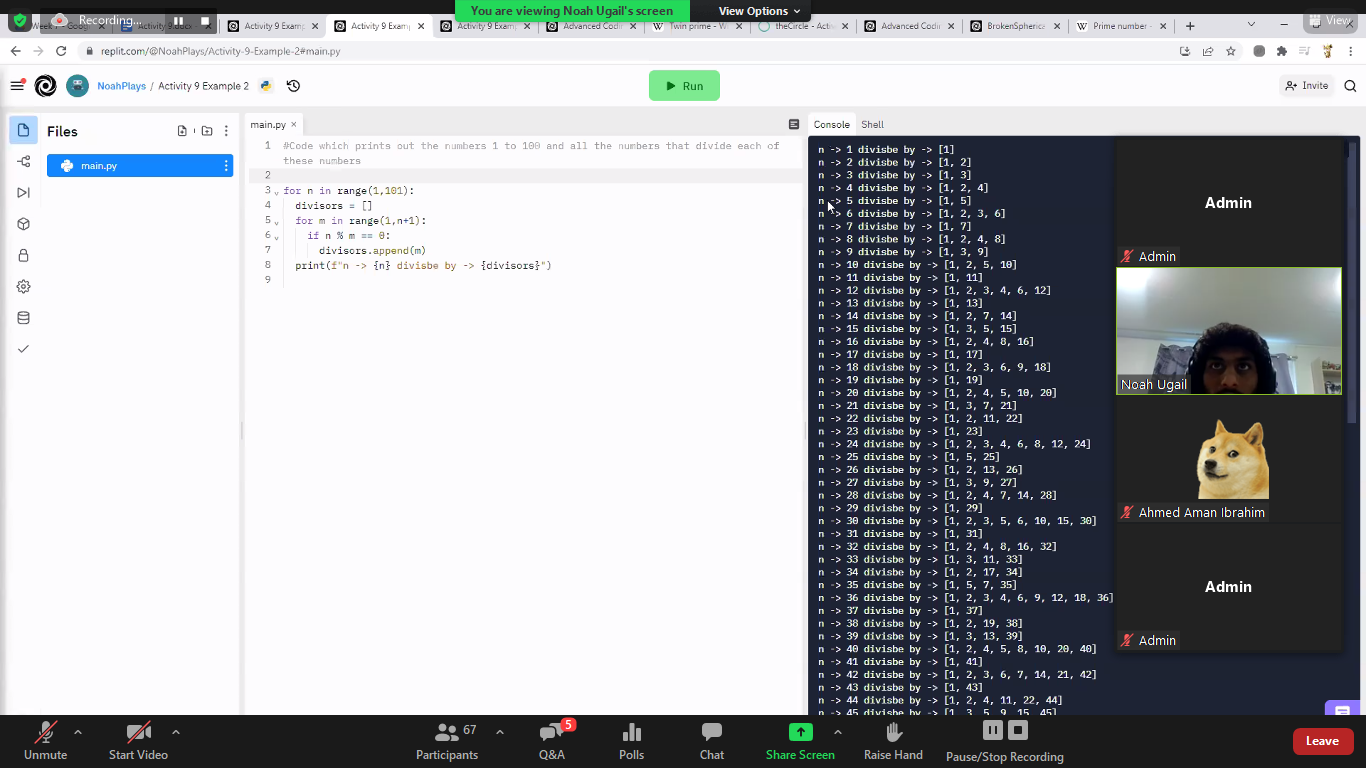Open the Database icon in sidebar

[24, 318]
